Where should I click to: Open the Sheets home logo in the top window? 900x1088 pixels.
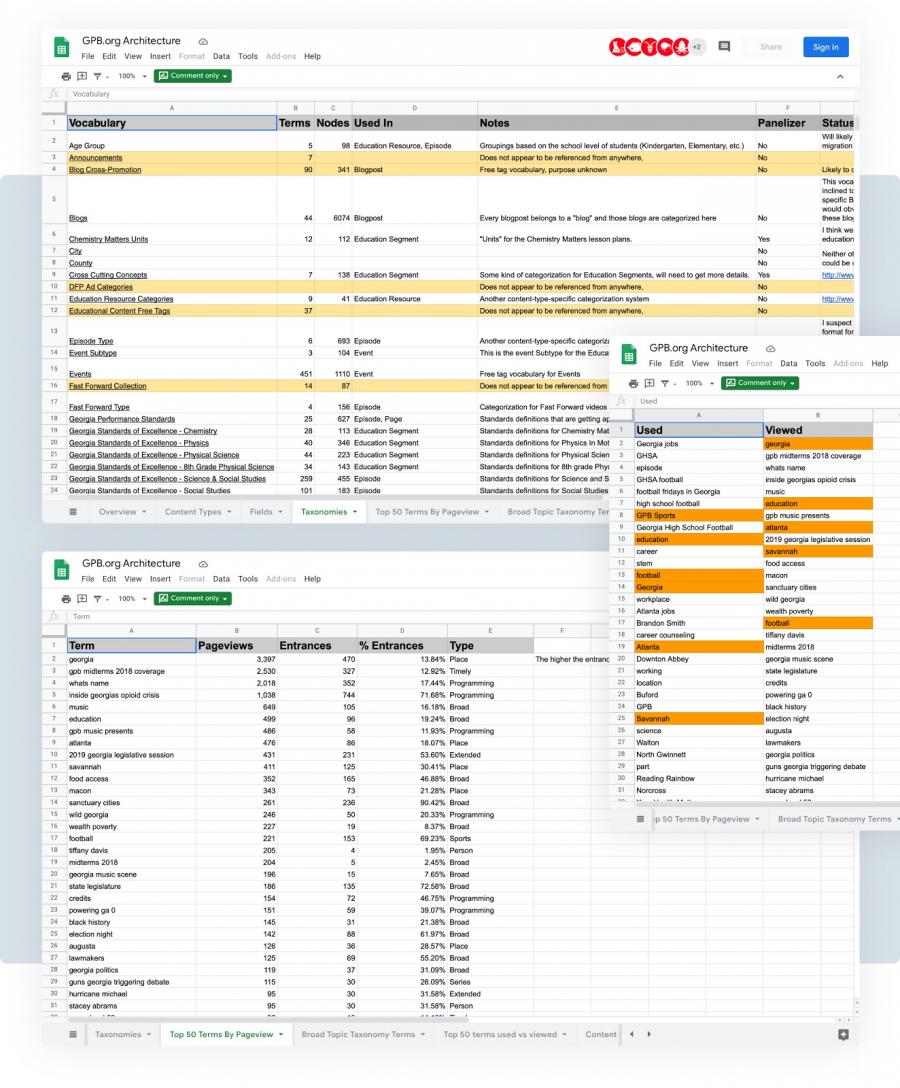click(x=62, y=47)
